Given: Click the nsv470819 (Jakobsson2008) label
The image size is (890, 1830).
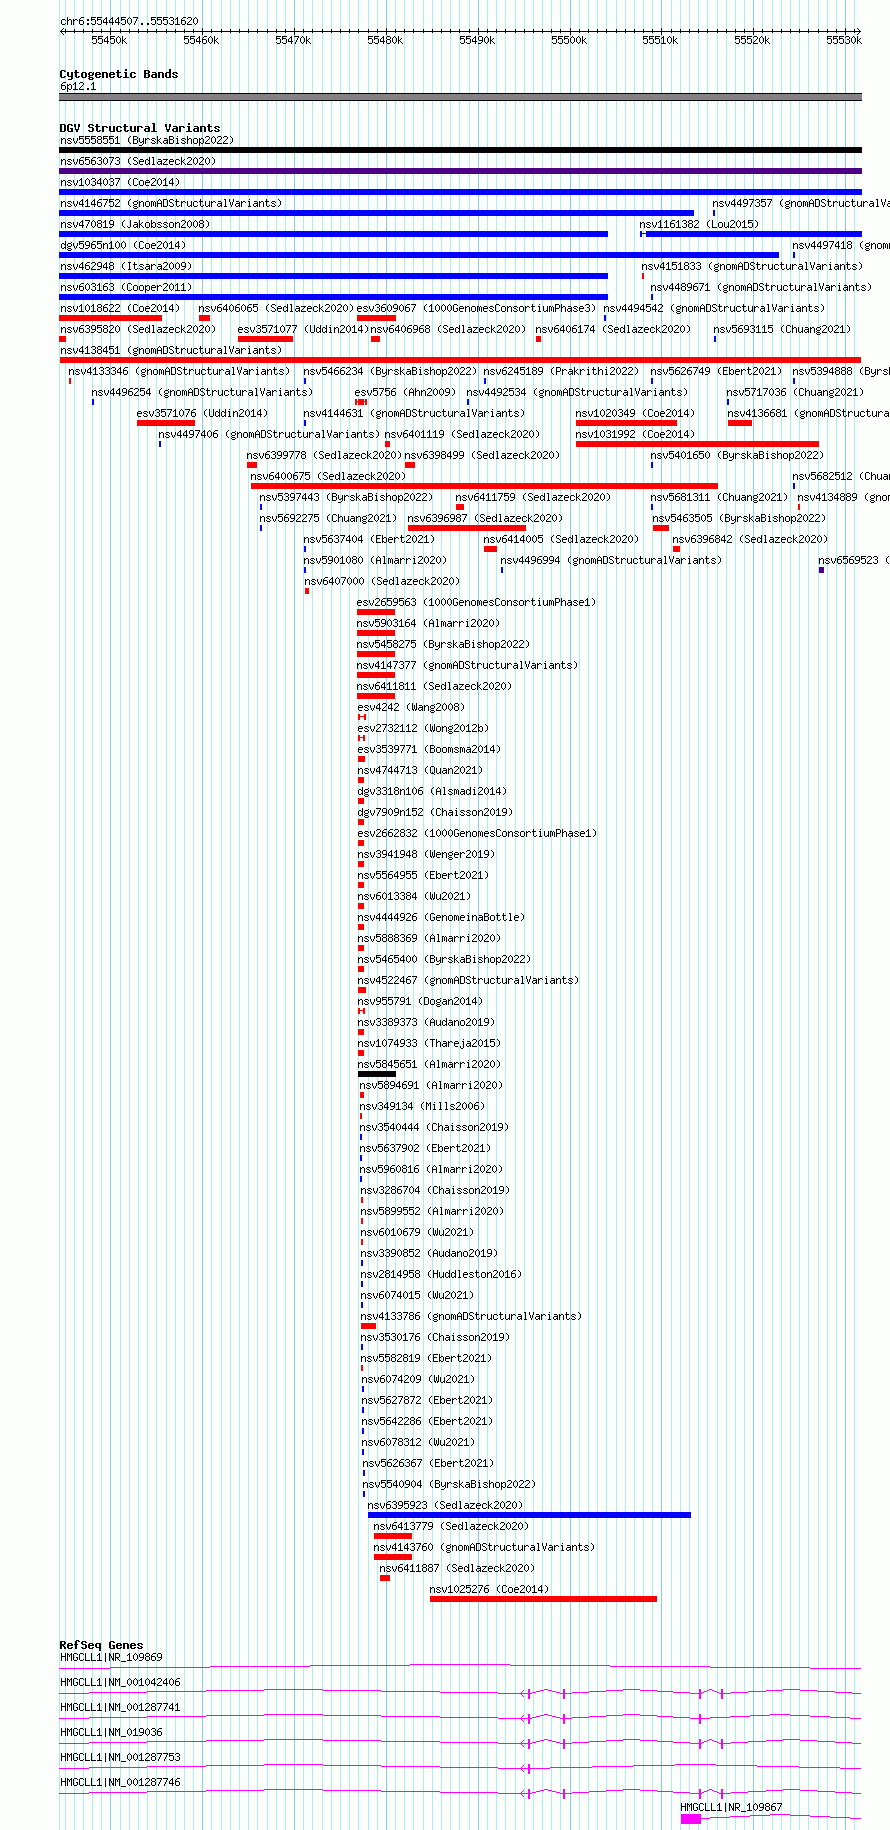Looking at the screenshot, I should [135, 224].
